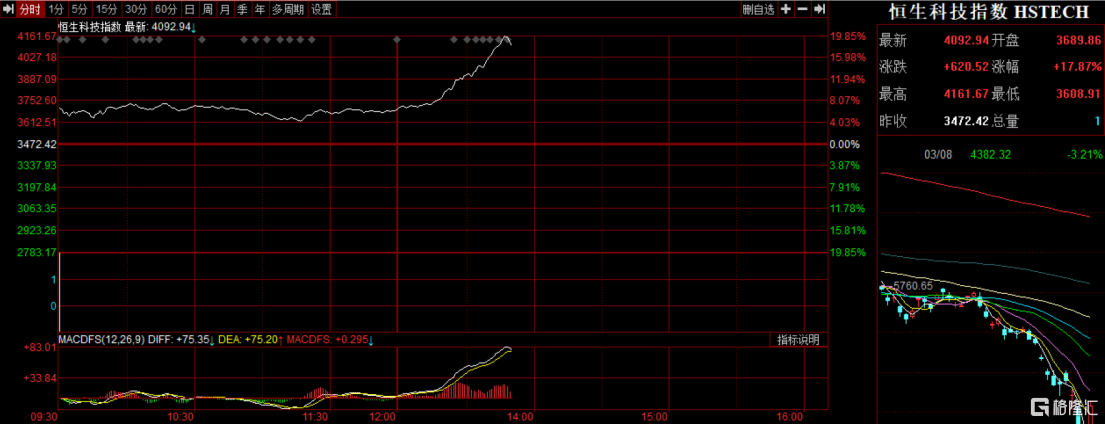Click the collapse-panel arrow icon left of 分时
1105x424 pixels.
pos(8,9)
